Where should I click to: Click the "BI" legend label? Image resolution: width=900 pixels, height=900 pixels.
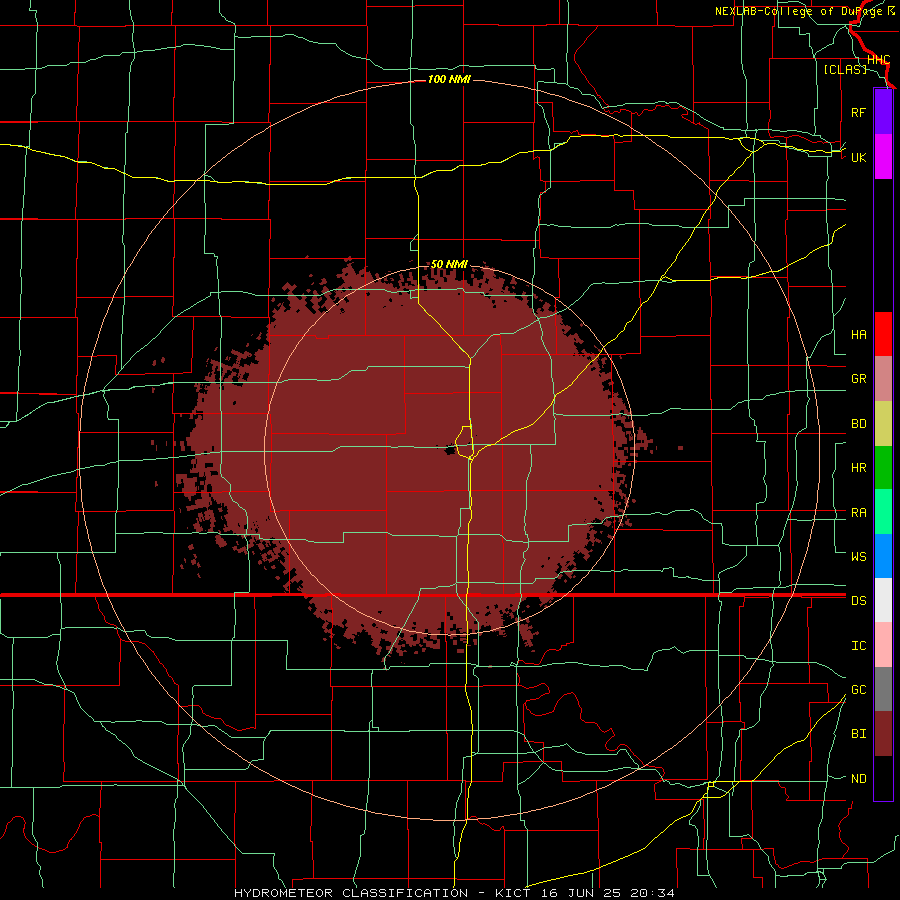[x=858, y=734]
